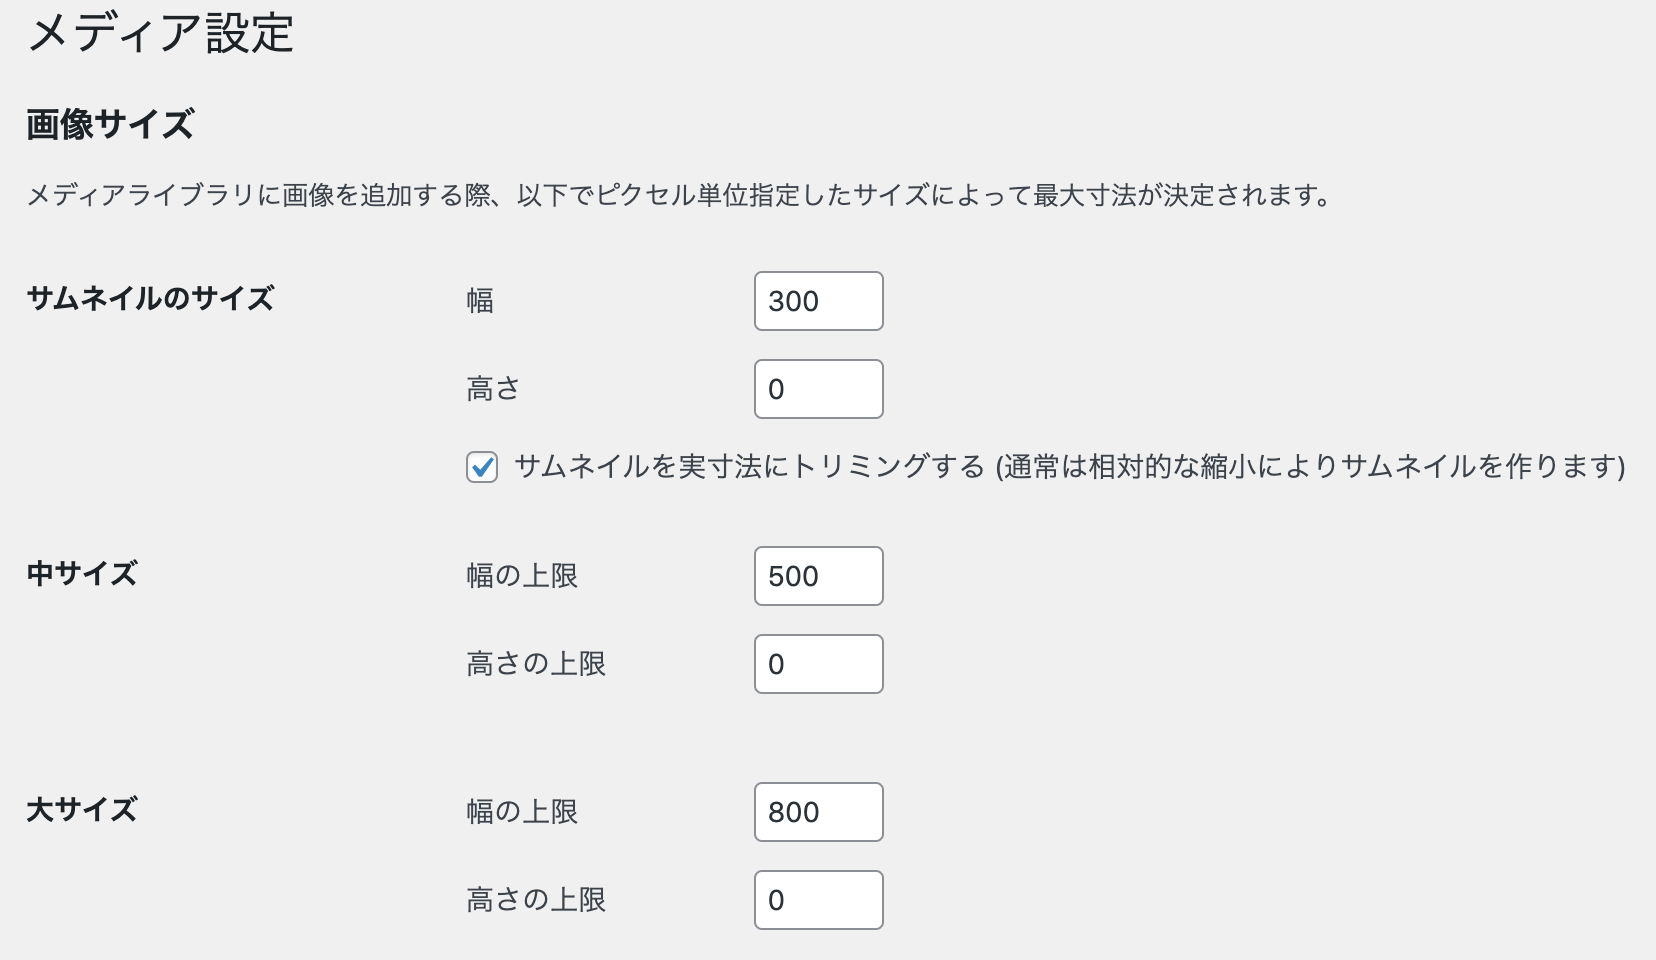This screenshot has width=1656, height=960.
Task: Uncheck the thumbnail crop-to-exact-dimensions checkbox
Action: pos(482,467)
